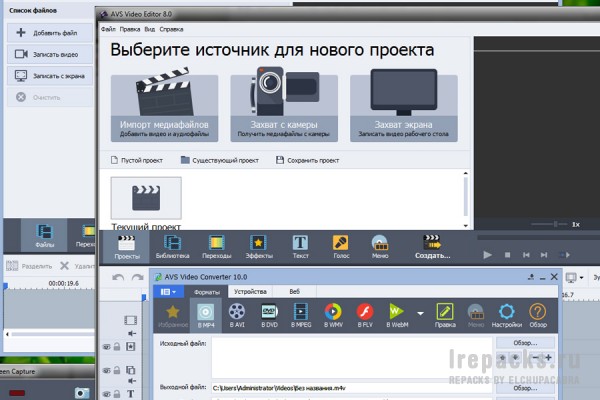
Task: Click Сохранить проект link
Action: pos(307,160)
